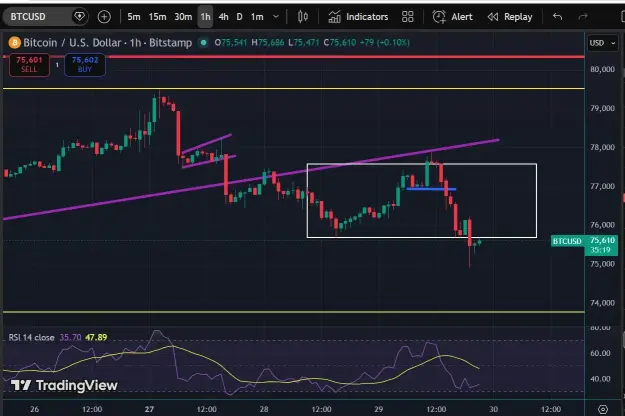Open chart settings gear icon
625x416 pixels.
click(x=603, y=409)
